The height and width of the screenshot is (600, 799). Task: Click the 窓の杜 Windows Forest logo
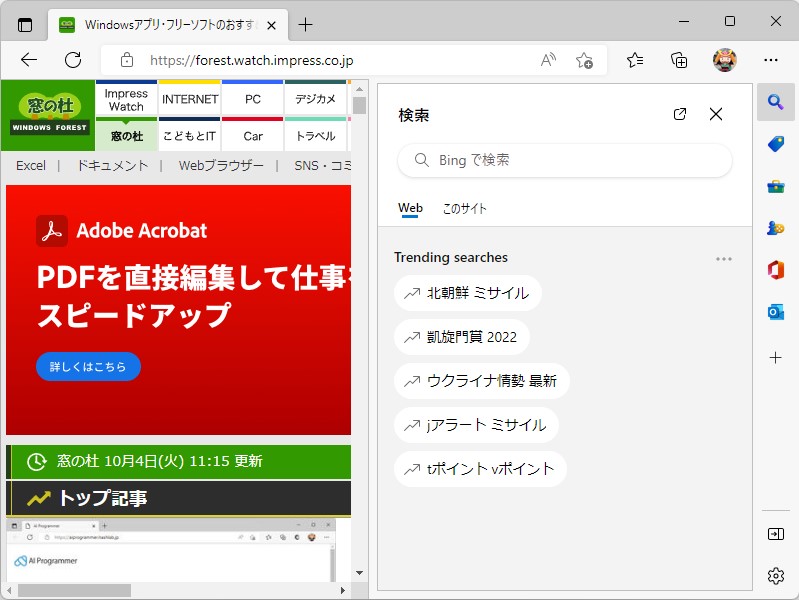pos(49,115)
